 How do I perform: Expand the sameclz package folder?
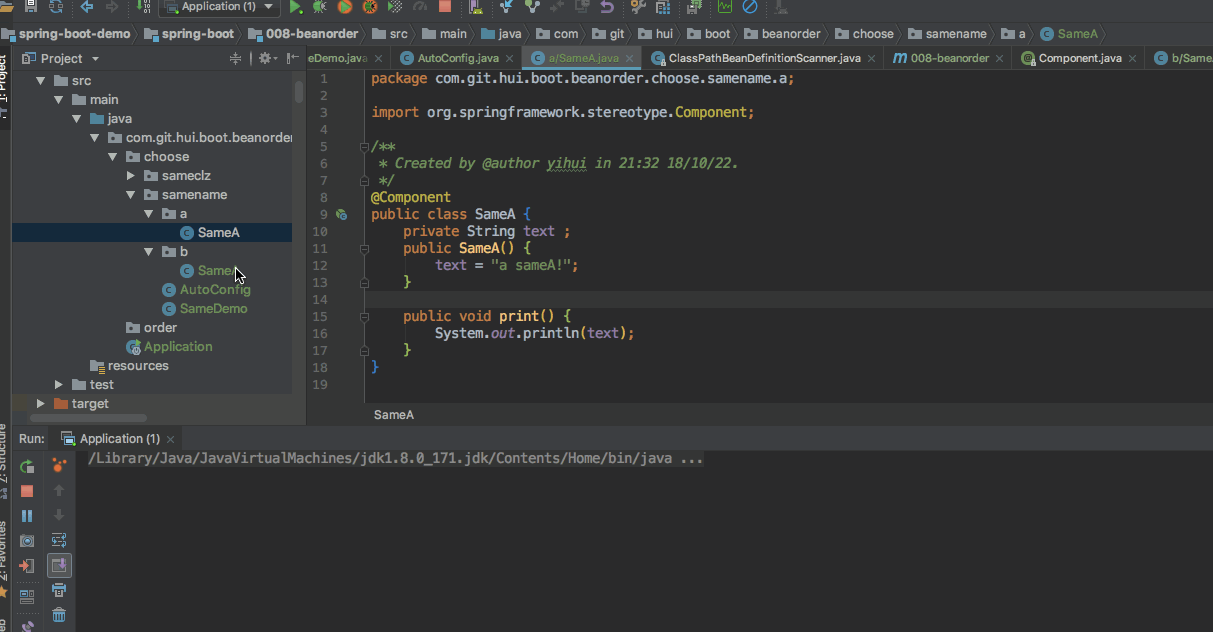[130, 176]
